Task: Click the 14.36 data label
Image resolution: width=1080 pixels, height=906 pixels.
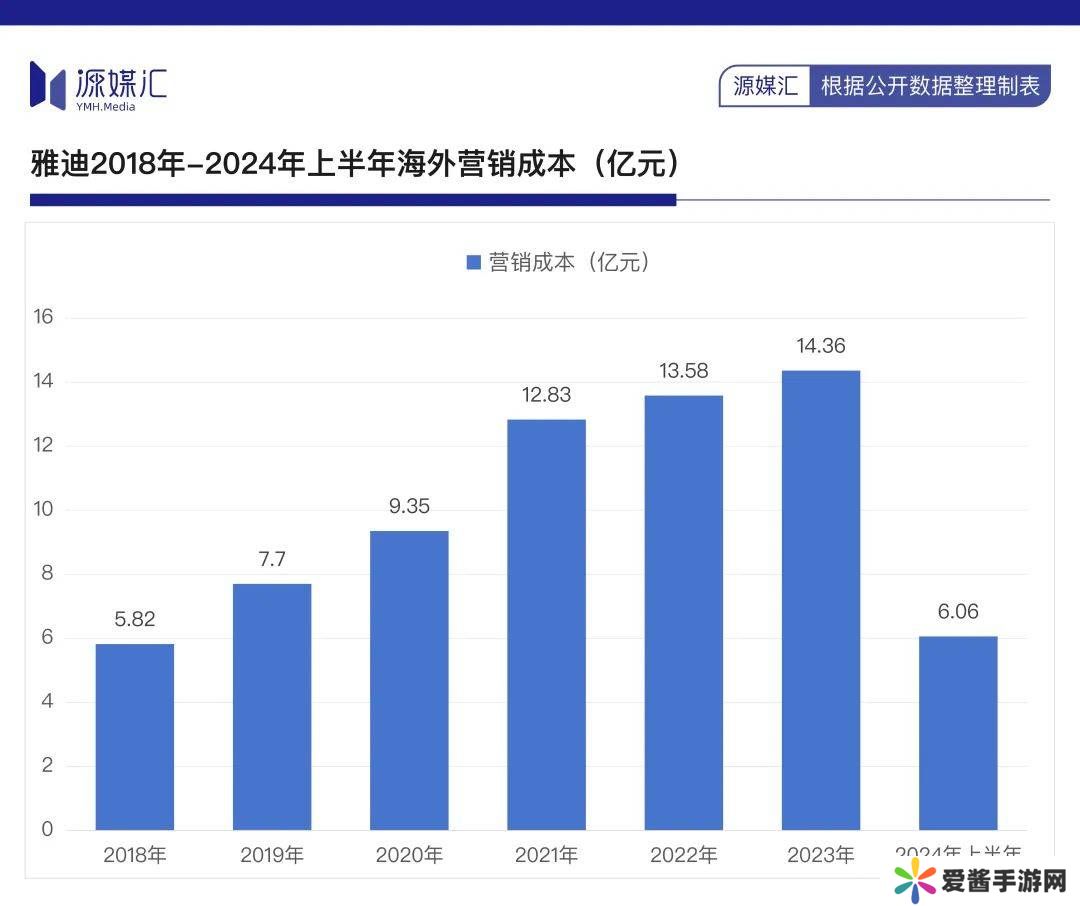Action: [820, 346]
